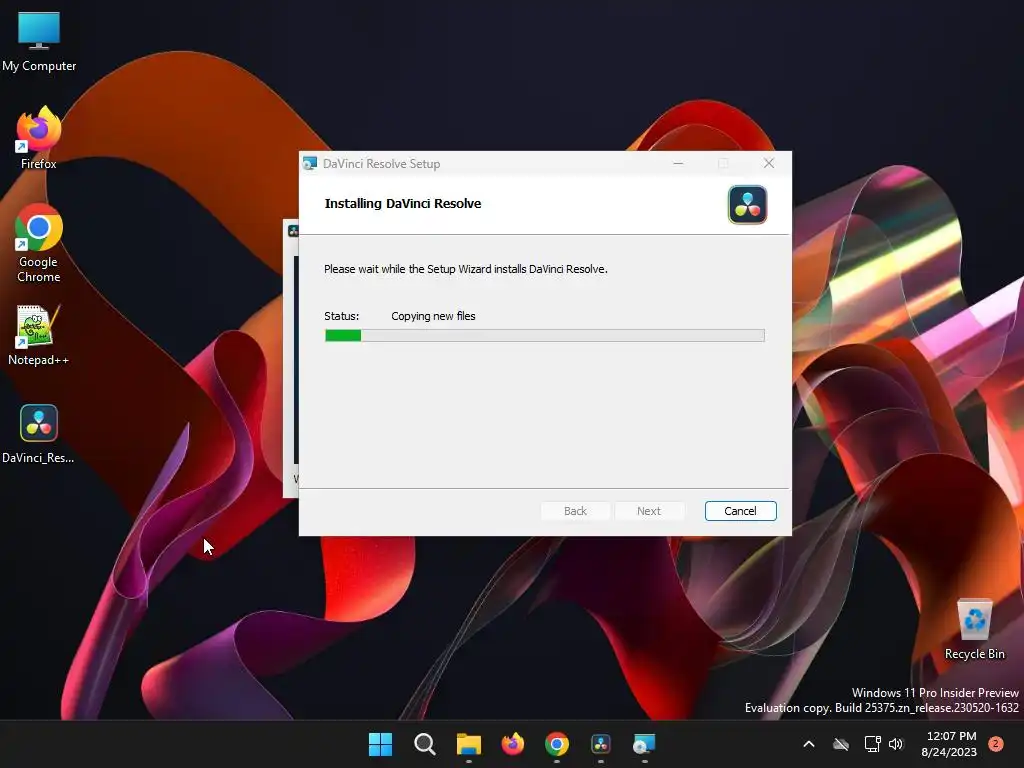Click the disabled Next button
The image size is (1024, 768).
pyautogui.click(x=649, y=511)
